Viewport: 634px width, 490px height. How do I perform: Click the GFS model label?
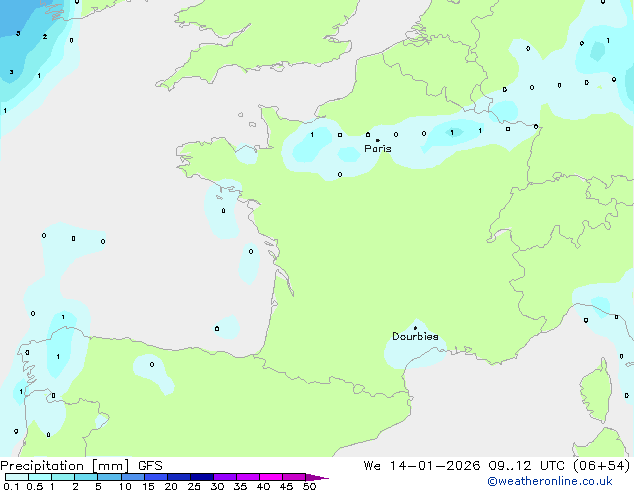150,465
